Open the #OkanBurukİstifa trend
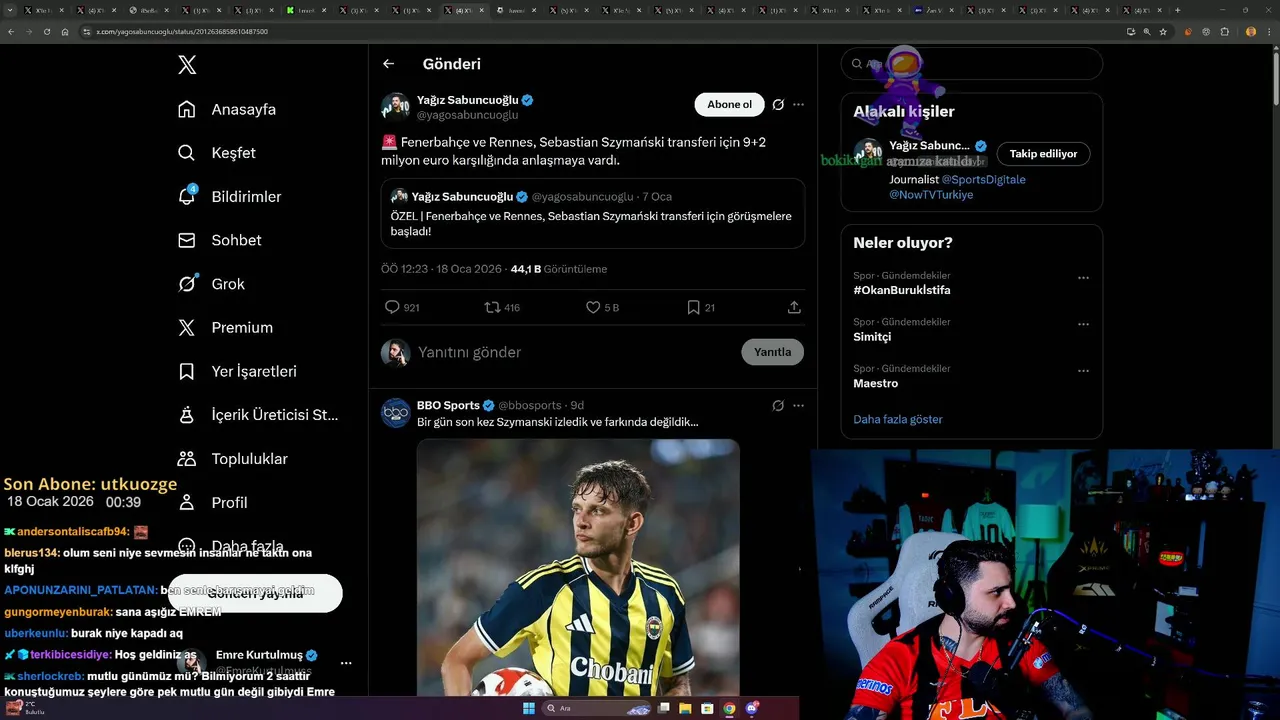 [902, 290]
